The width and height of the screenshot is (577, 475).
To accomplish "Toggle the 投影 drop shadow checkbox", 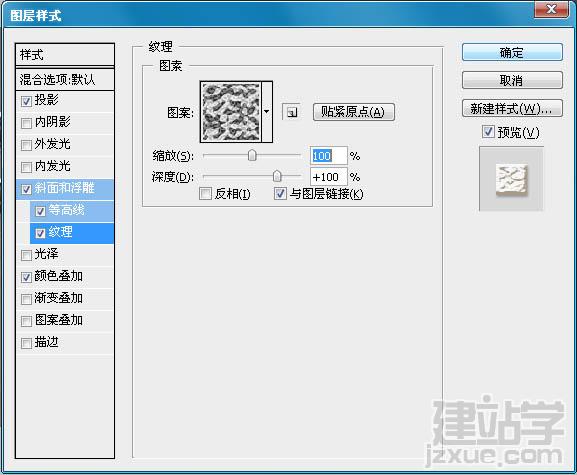I will 26,100.
